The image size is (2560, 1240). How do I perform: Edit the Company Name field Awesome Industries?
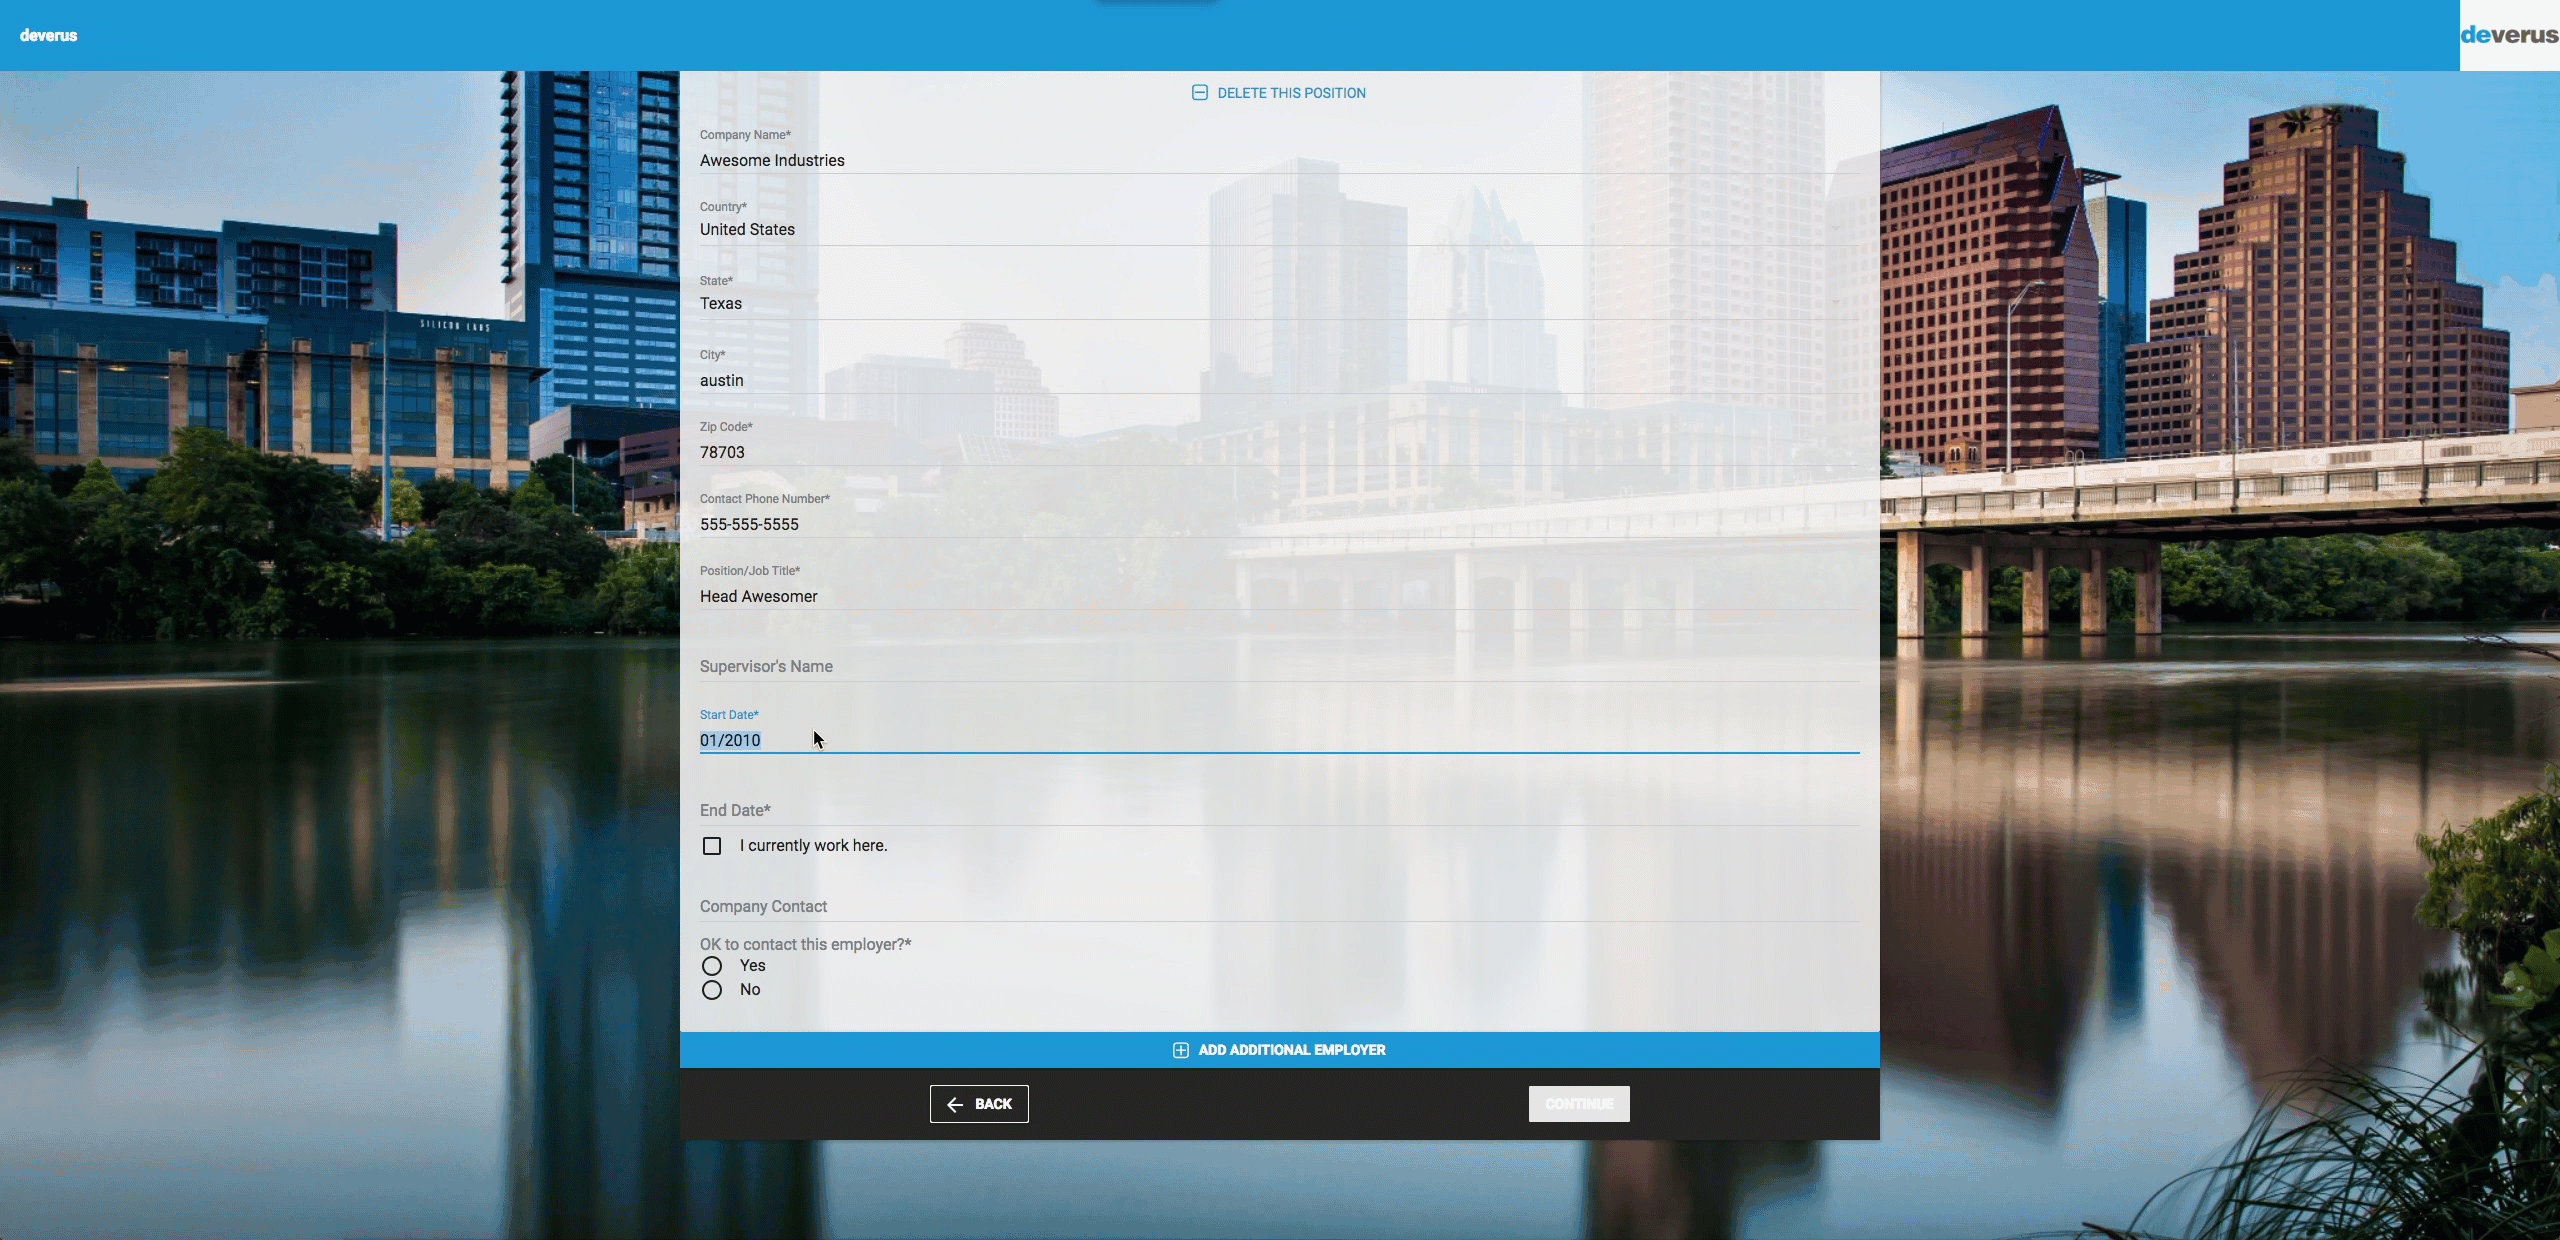(x=1280, y=160)
